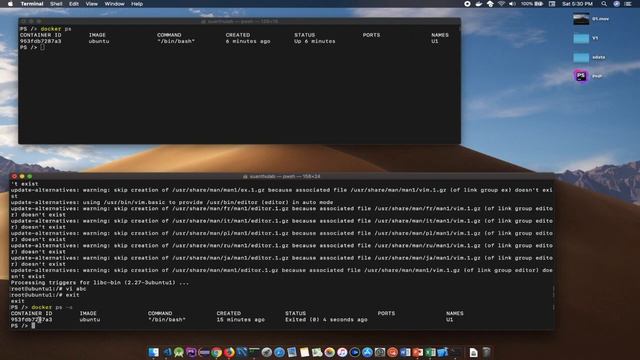Open QuickTime Player in the Dock

(355, 352)
